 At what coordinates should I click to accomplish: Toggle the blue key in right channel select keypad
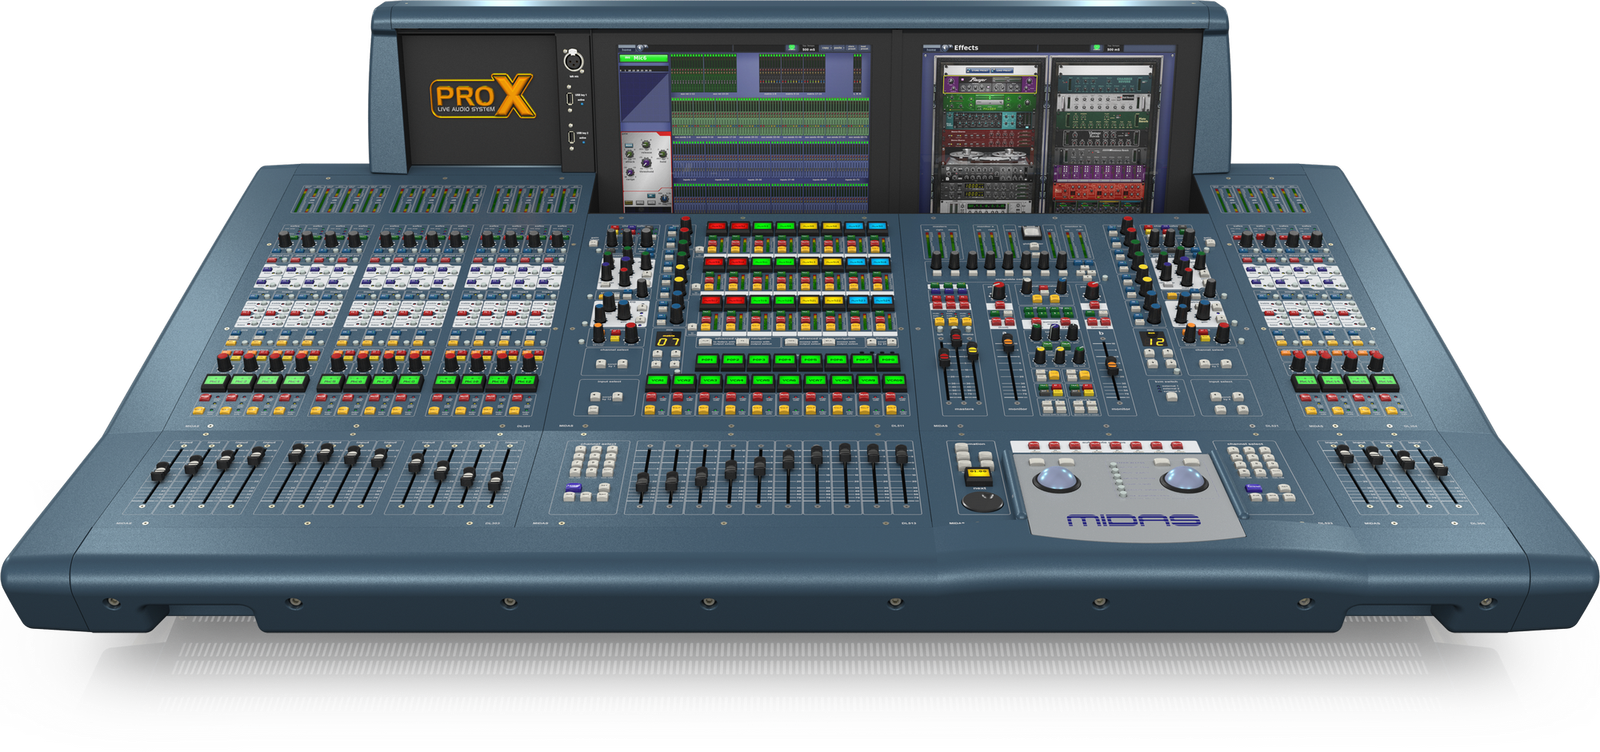(1253, 489)
